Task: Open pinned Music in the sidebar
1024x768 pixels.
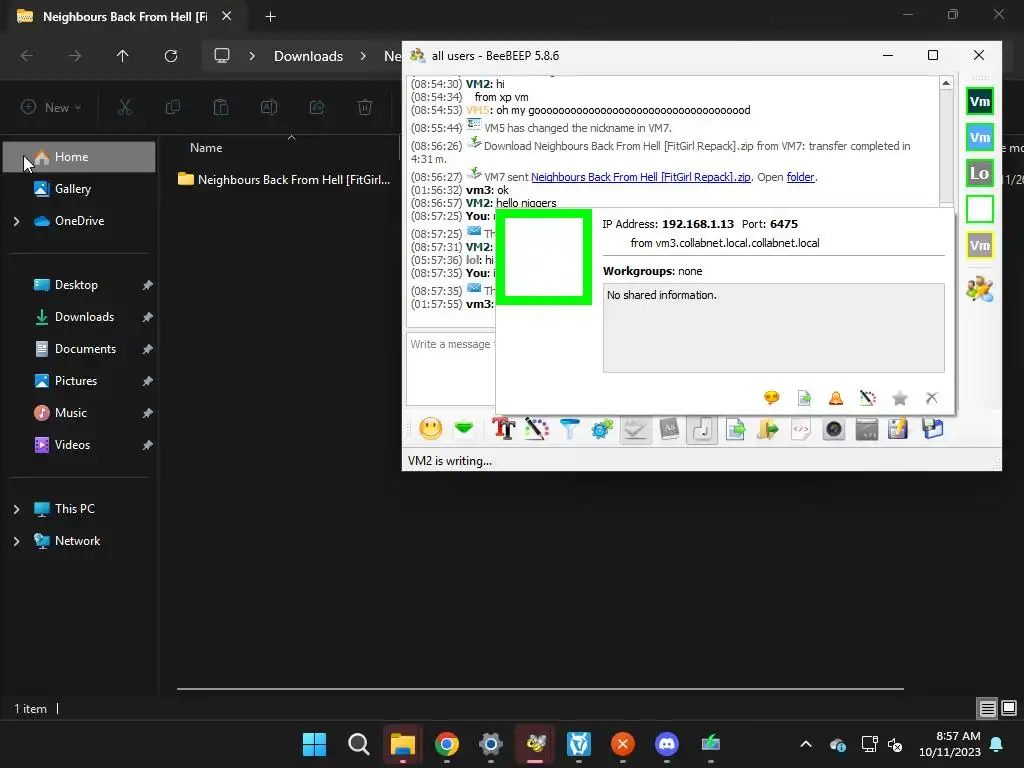Action: click(x=71, y=413)
